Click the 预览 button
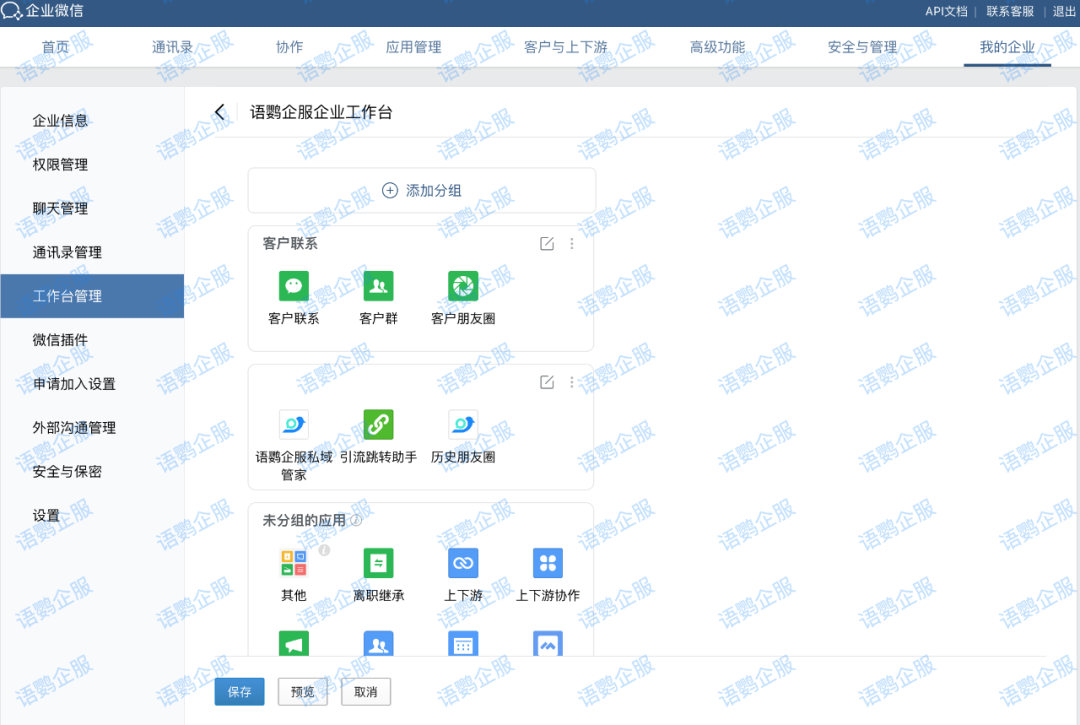 coord(302,692)
